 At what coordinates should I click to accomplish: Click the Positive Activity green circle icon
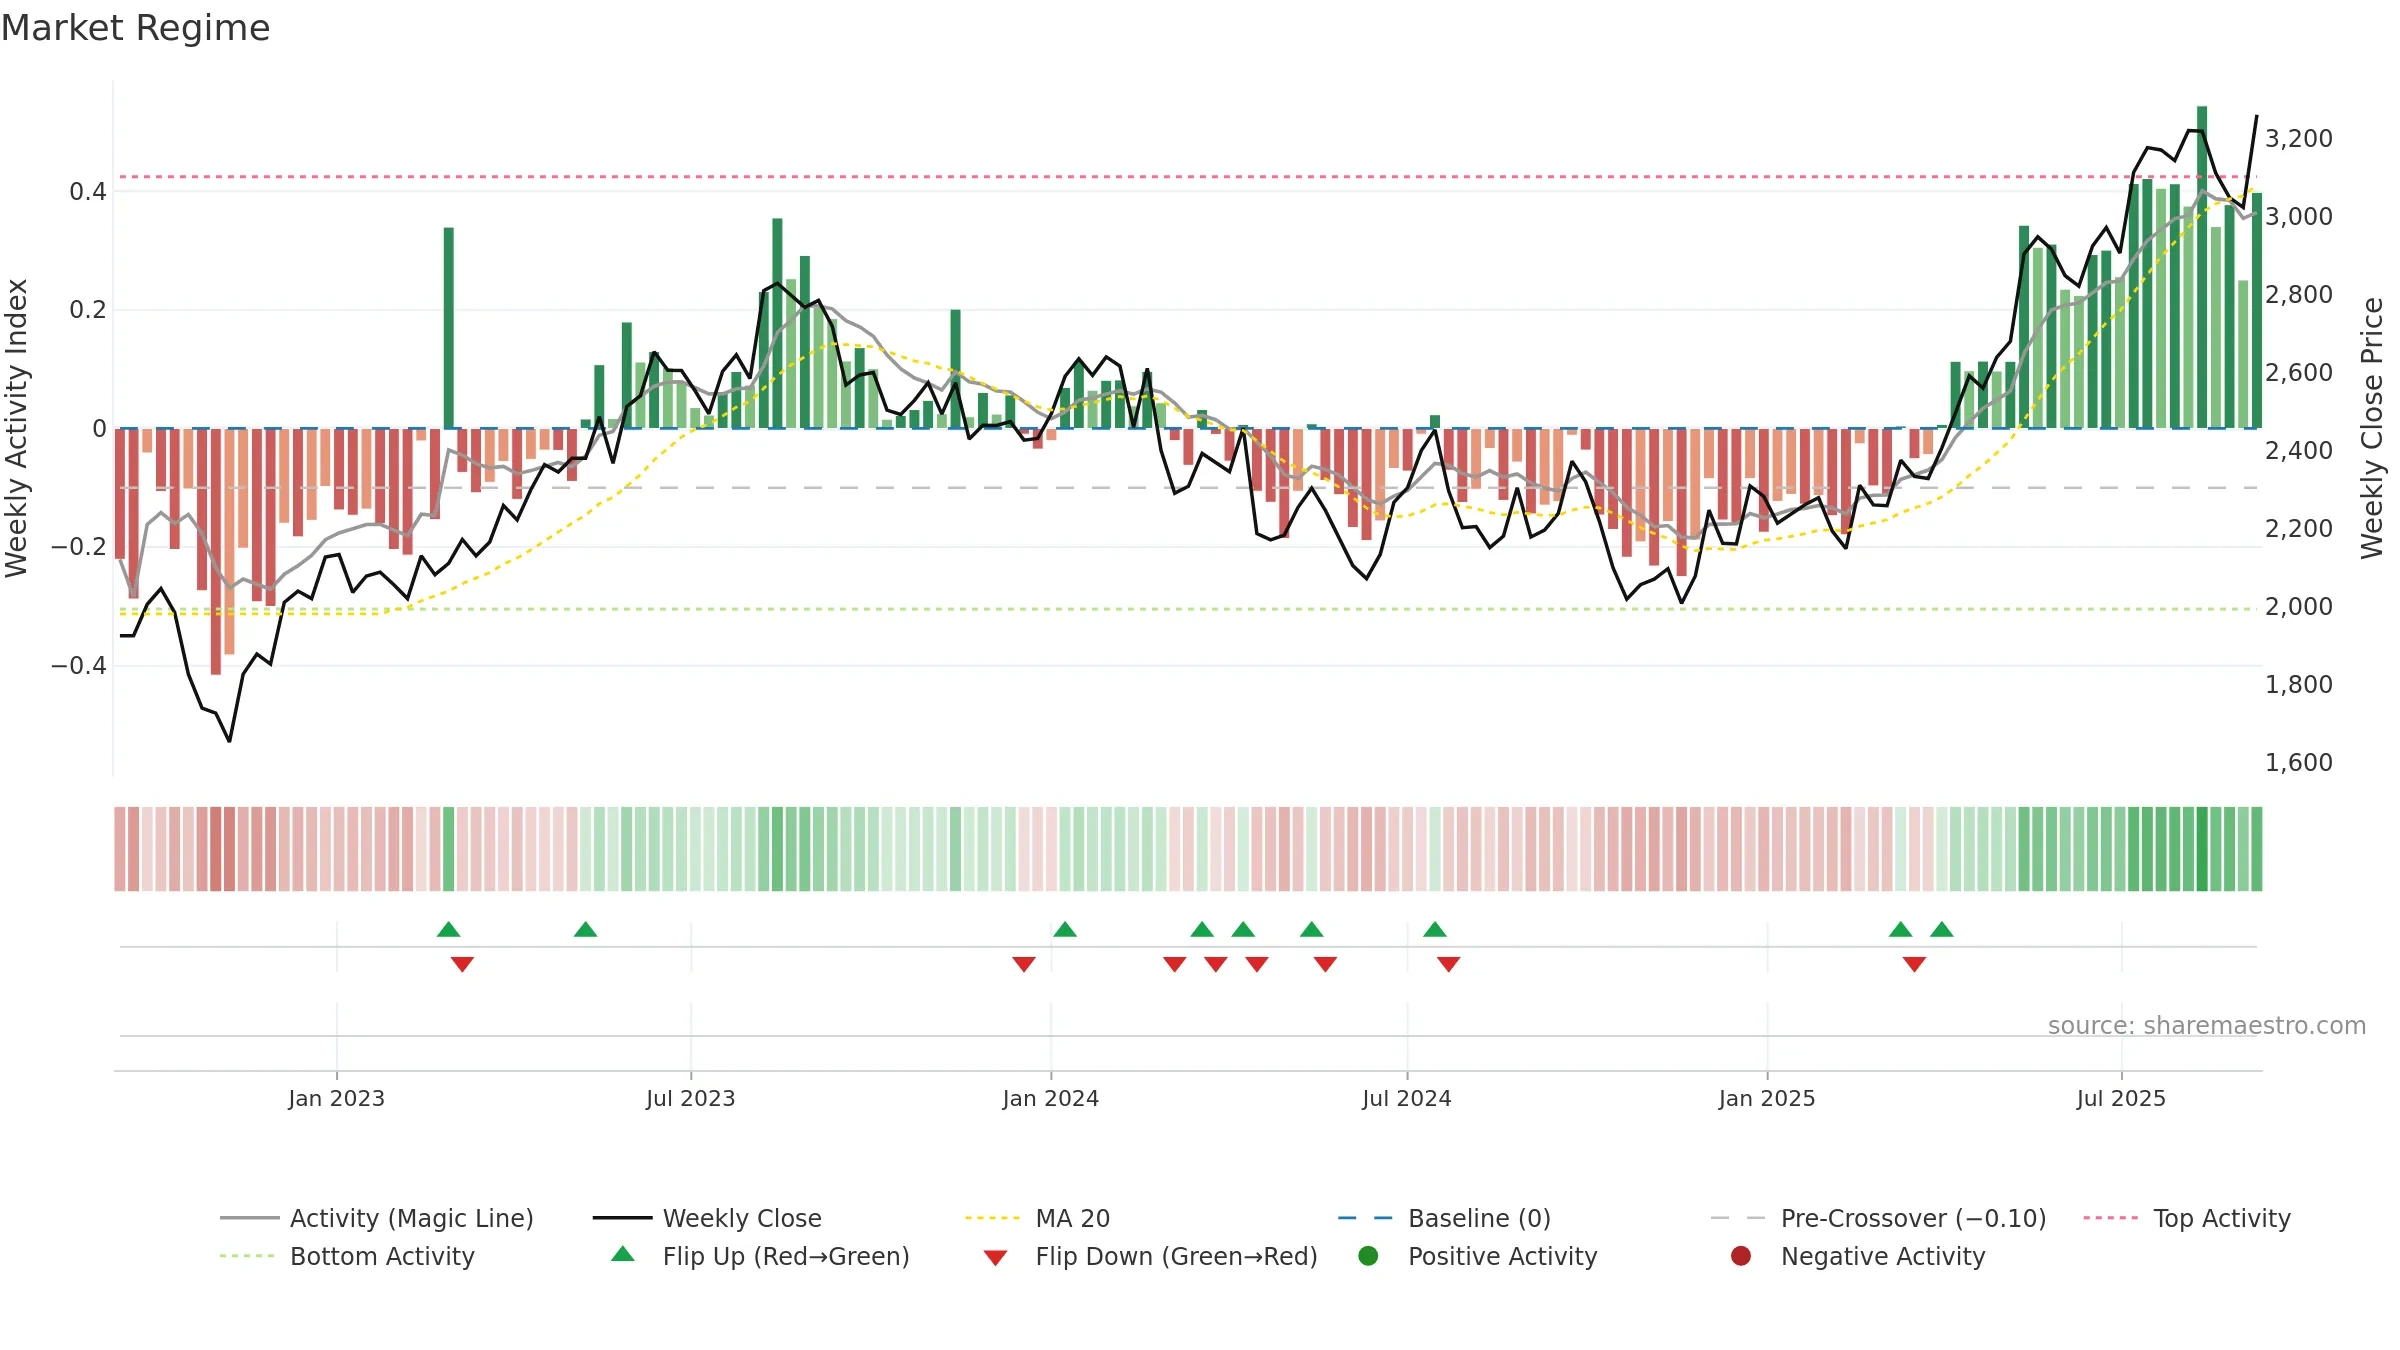1368,1256
